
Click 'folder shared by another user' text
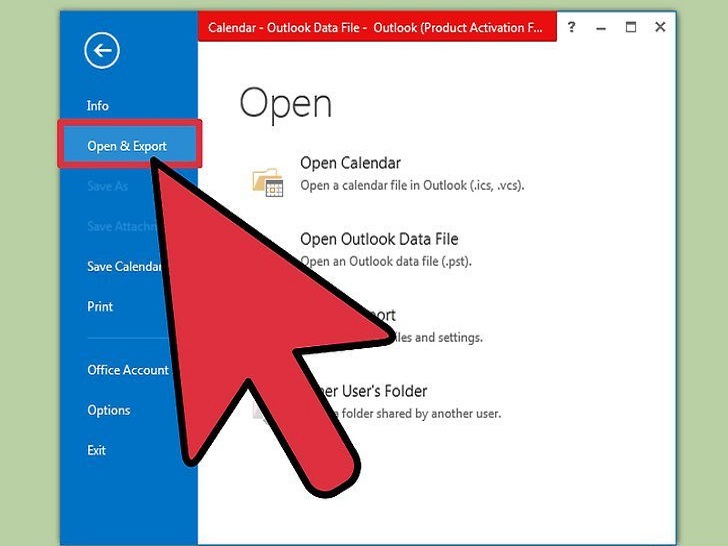[421, 414]
